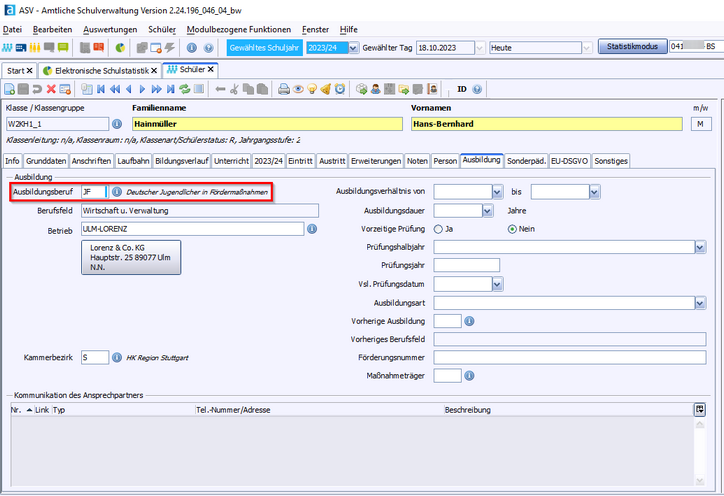Switch to the EU-DSGVO tab
724x496 pixels.
[x=569, y=161]
